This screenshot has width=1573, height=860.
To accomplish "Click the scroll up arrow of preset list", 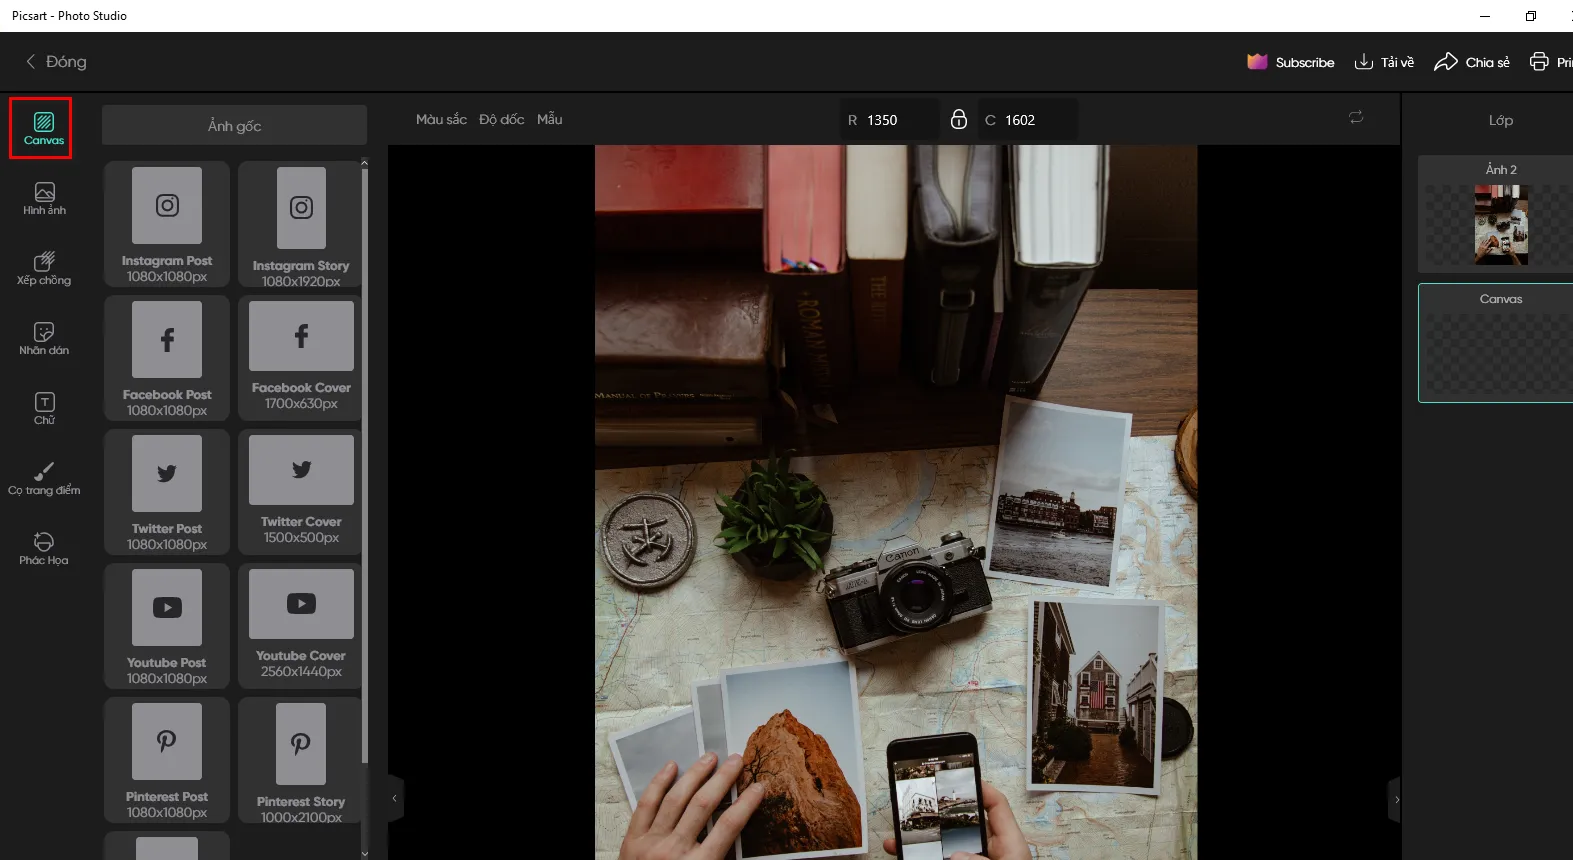I will click(x=364, y=162).
